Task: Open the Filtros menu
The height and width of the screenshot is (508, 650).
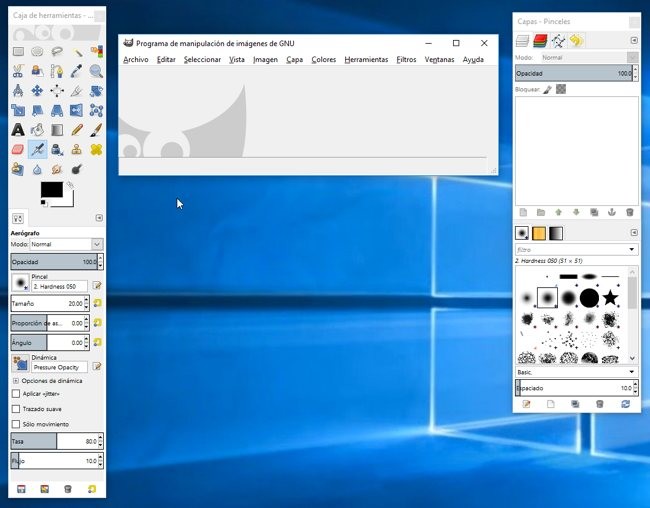Action: [406, 60]
